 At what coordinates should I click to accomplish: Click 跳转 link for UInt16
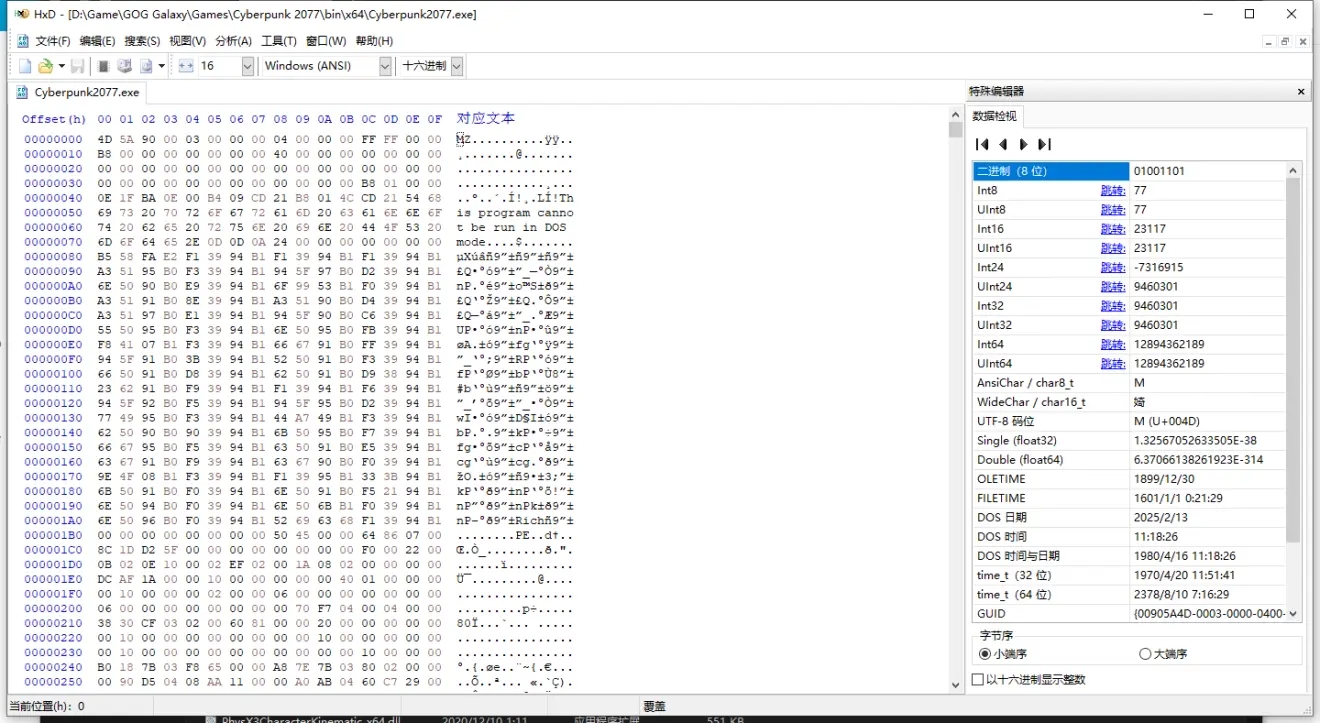click(1112, 248)
